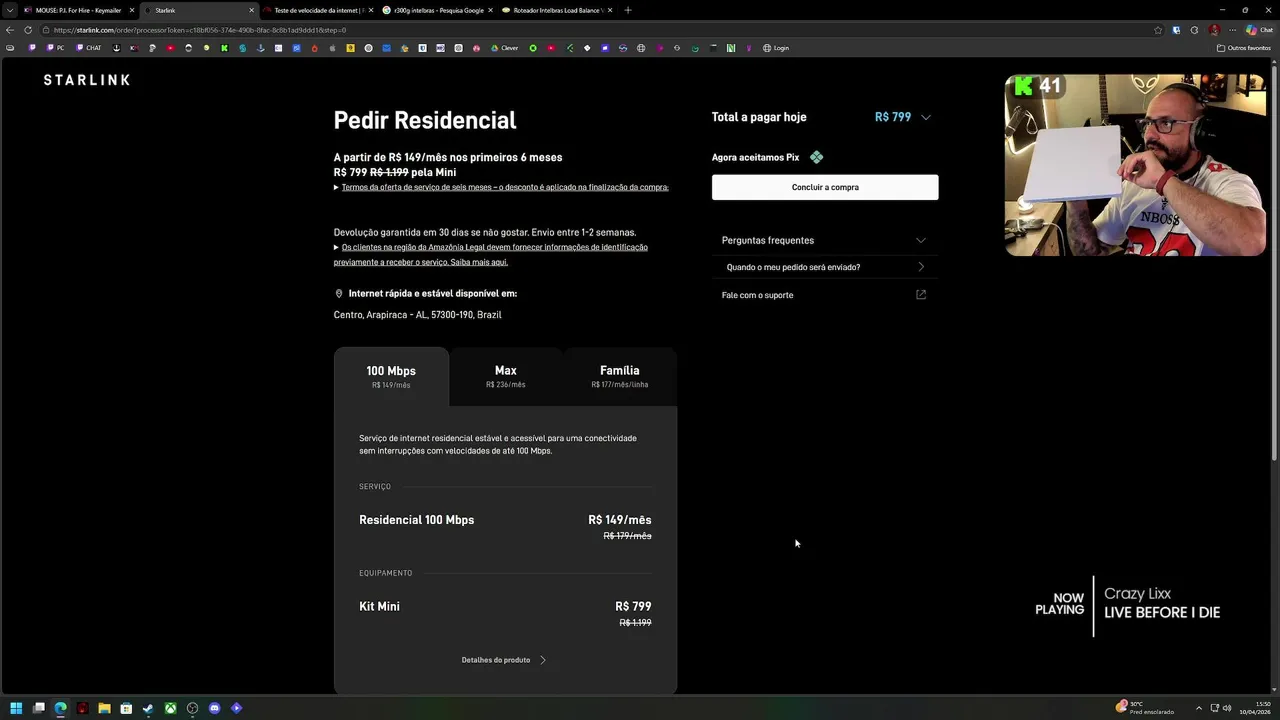Click the location pin icon

pos(339,294)
